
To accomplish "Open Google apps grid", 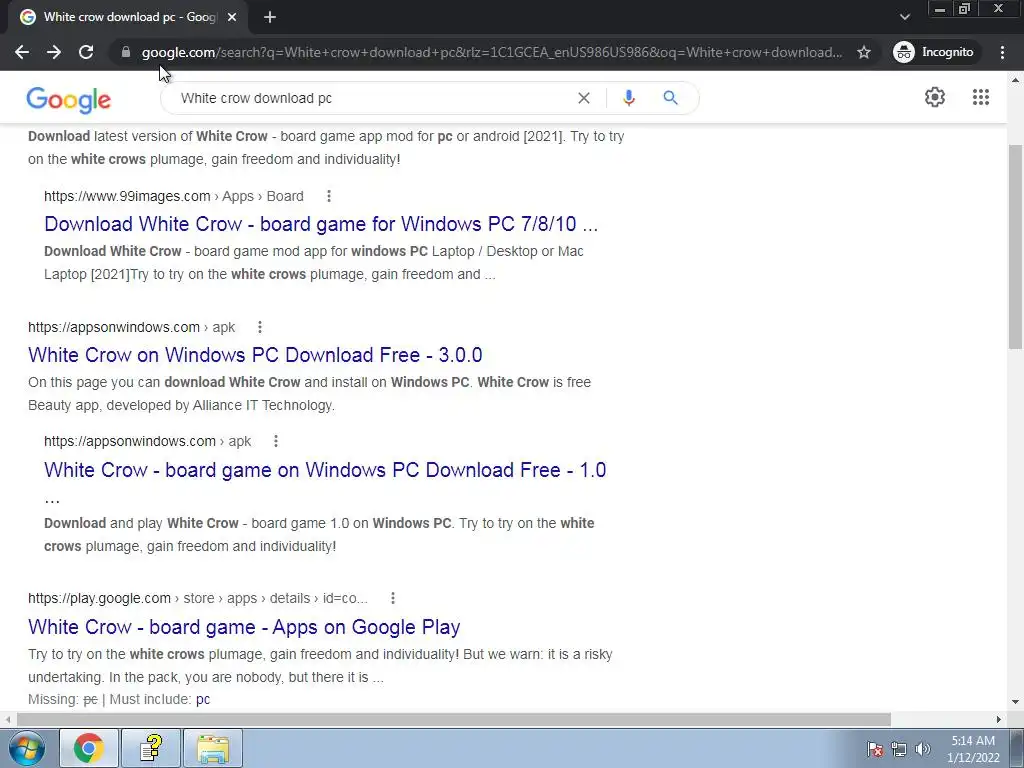I will point(980,97).
